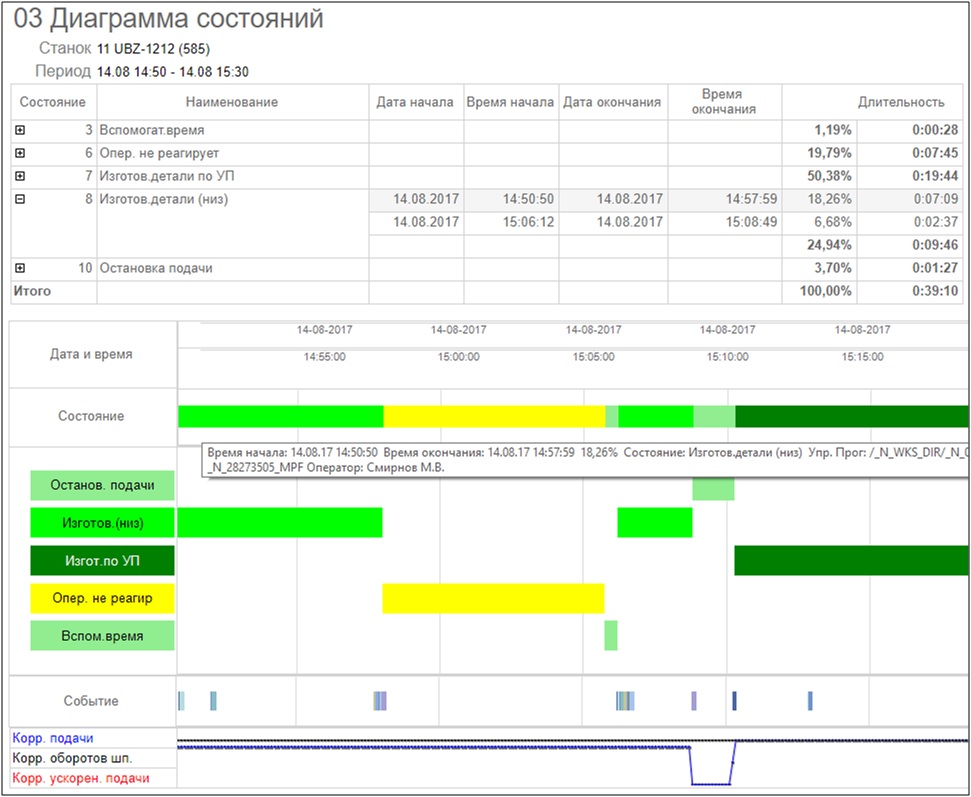Click first Изготов.(низ) bar starting 14:50
The height and width of the screenshot is (797, 971).
tap(280, 523)
